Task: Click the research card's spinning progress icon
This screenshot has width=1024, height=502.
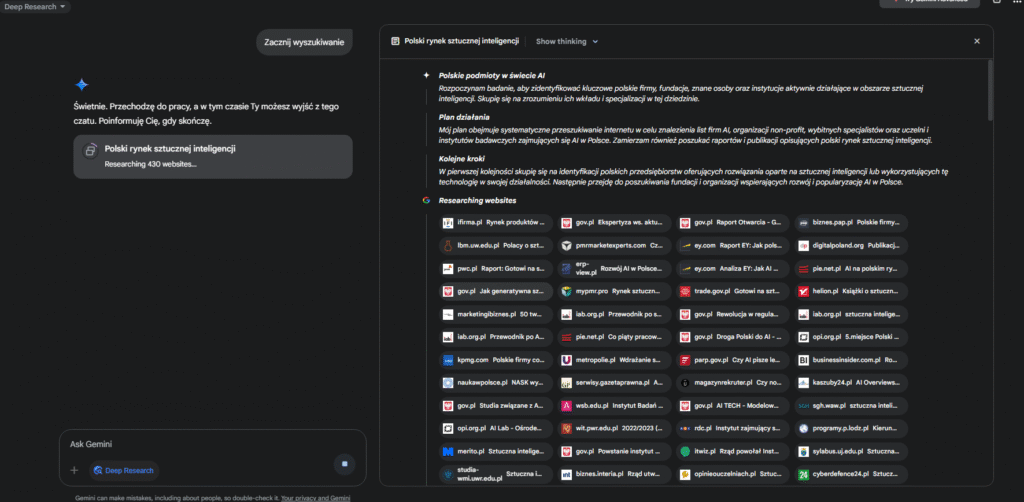Action: 90,151
